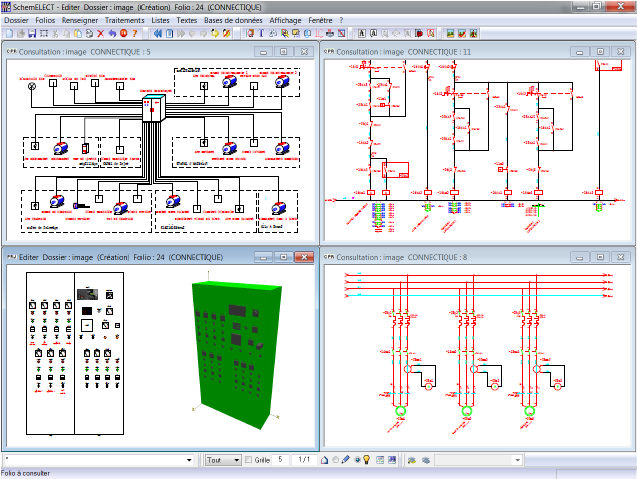Click the first layers icon near the empty dropdown
The width and height of the screenshot is (638, 479).
pyautogui.click(x=412, y=460)
